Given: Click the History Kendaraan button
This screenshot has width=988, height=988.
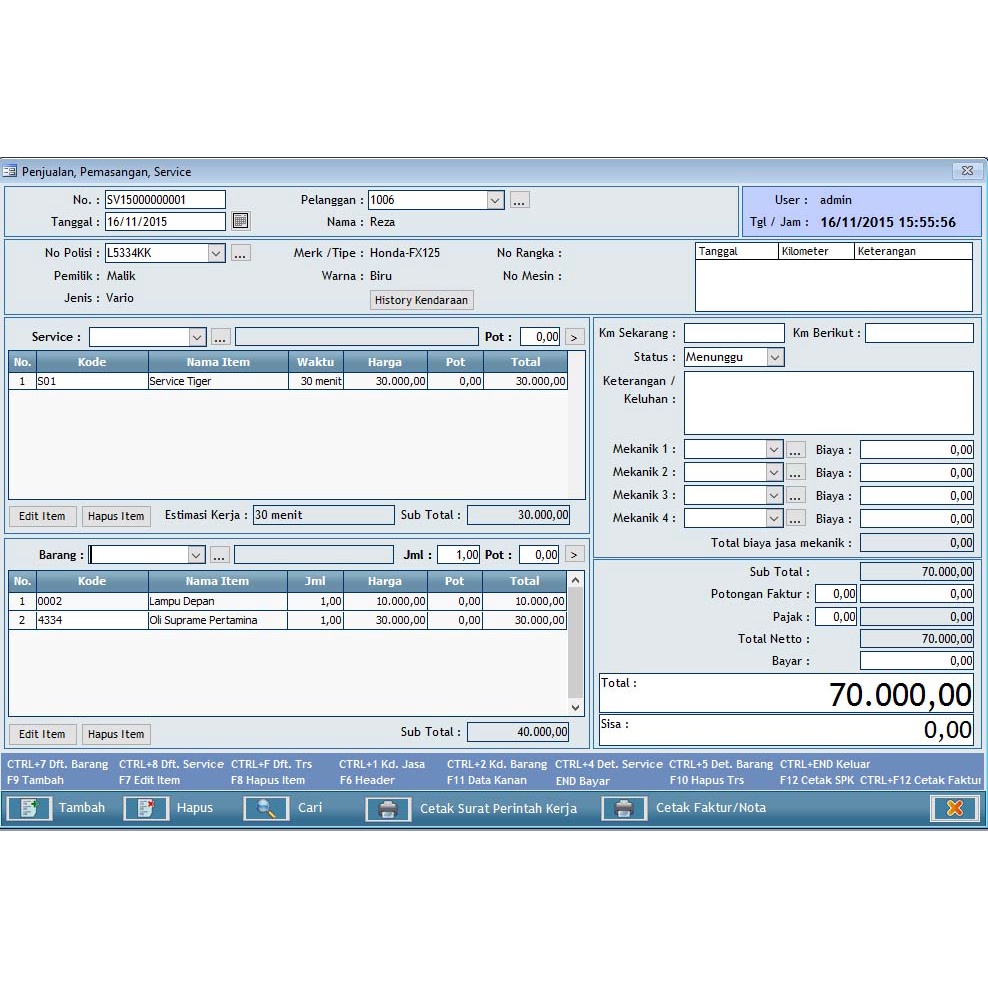Looking at the screenshot, I should pos(421,300).
